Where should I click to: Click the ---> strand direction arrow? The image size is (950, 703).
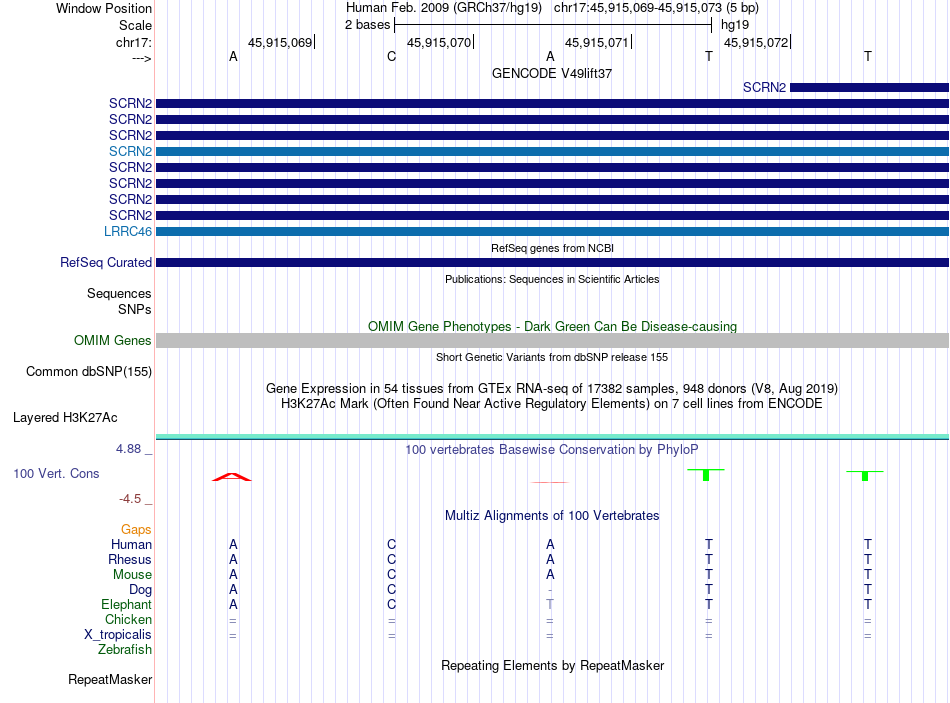[x=142, y=59]
